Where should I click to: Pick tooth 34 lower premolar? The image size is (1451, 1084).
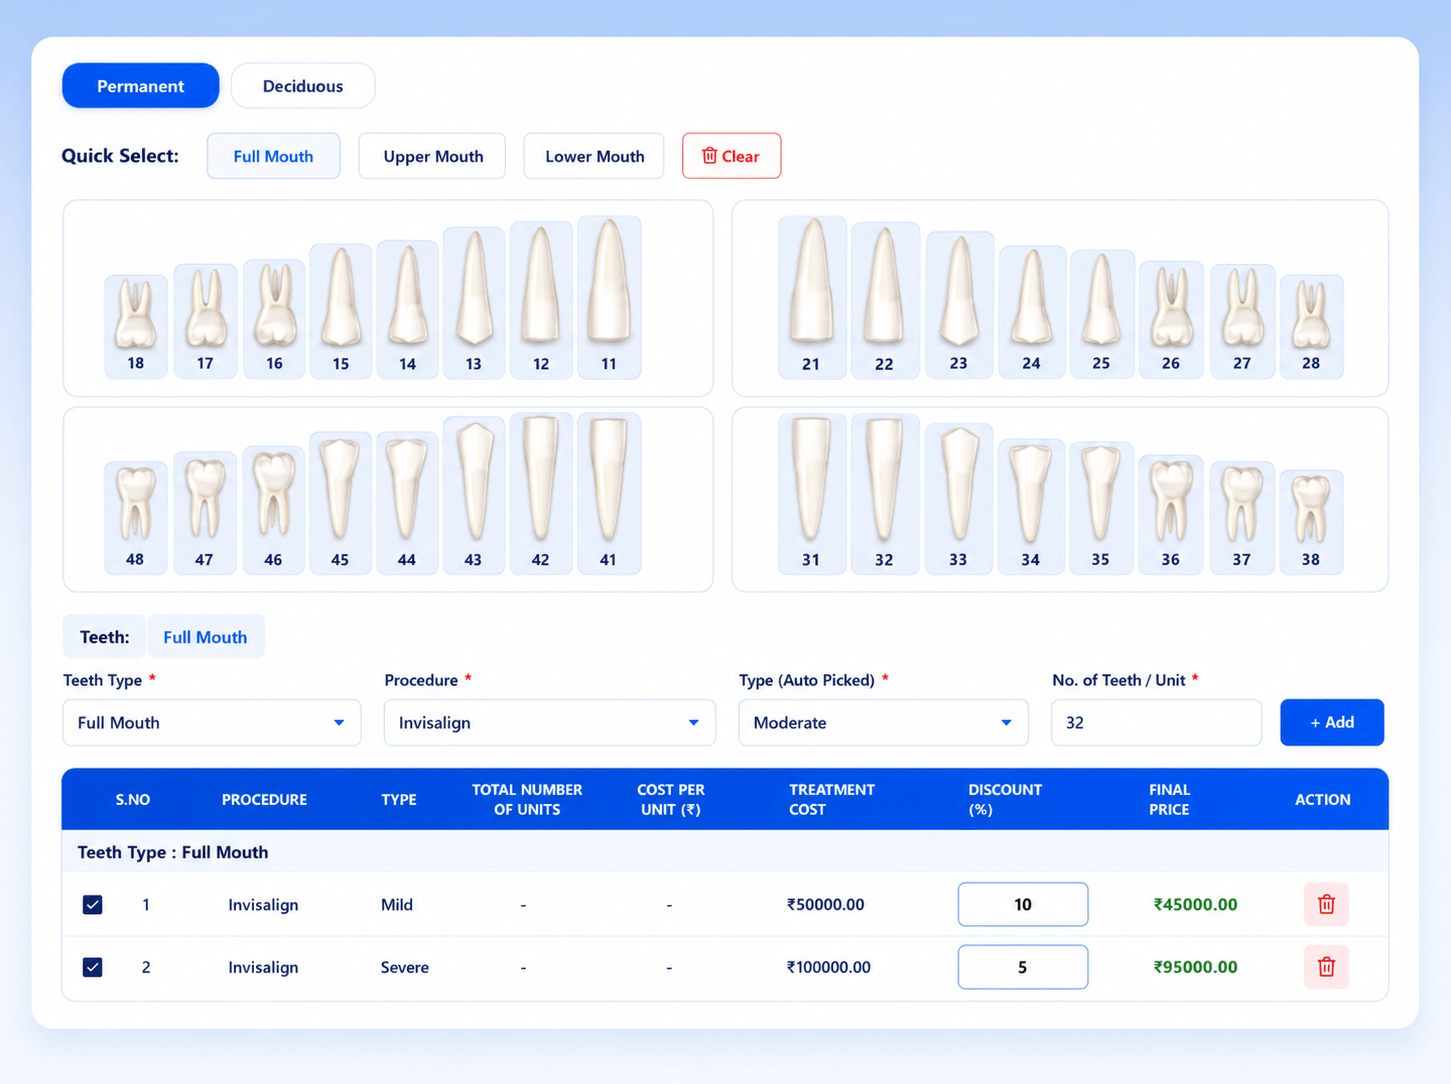[1032, 506]
